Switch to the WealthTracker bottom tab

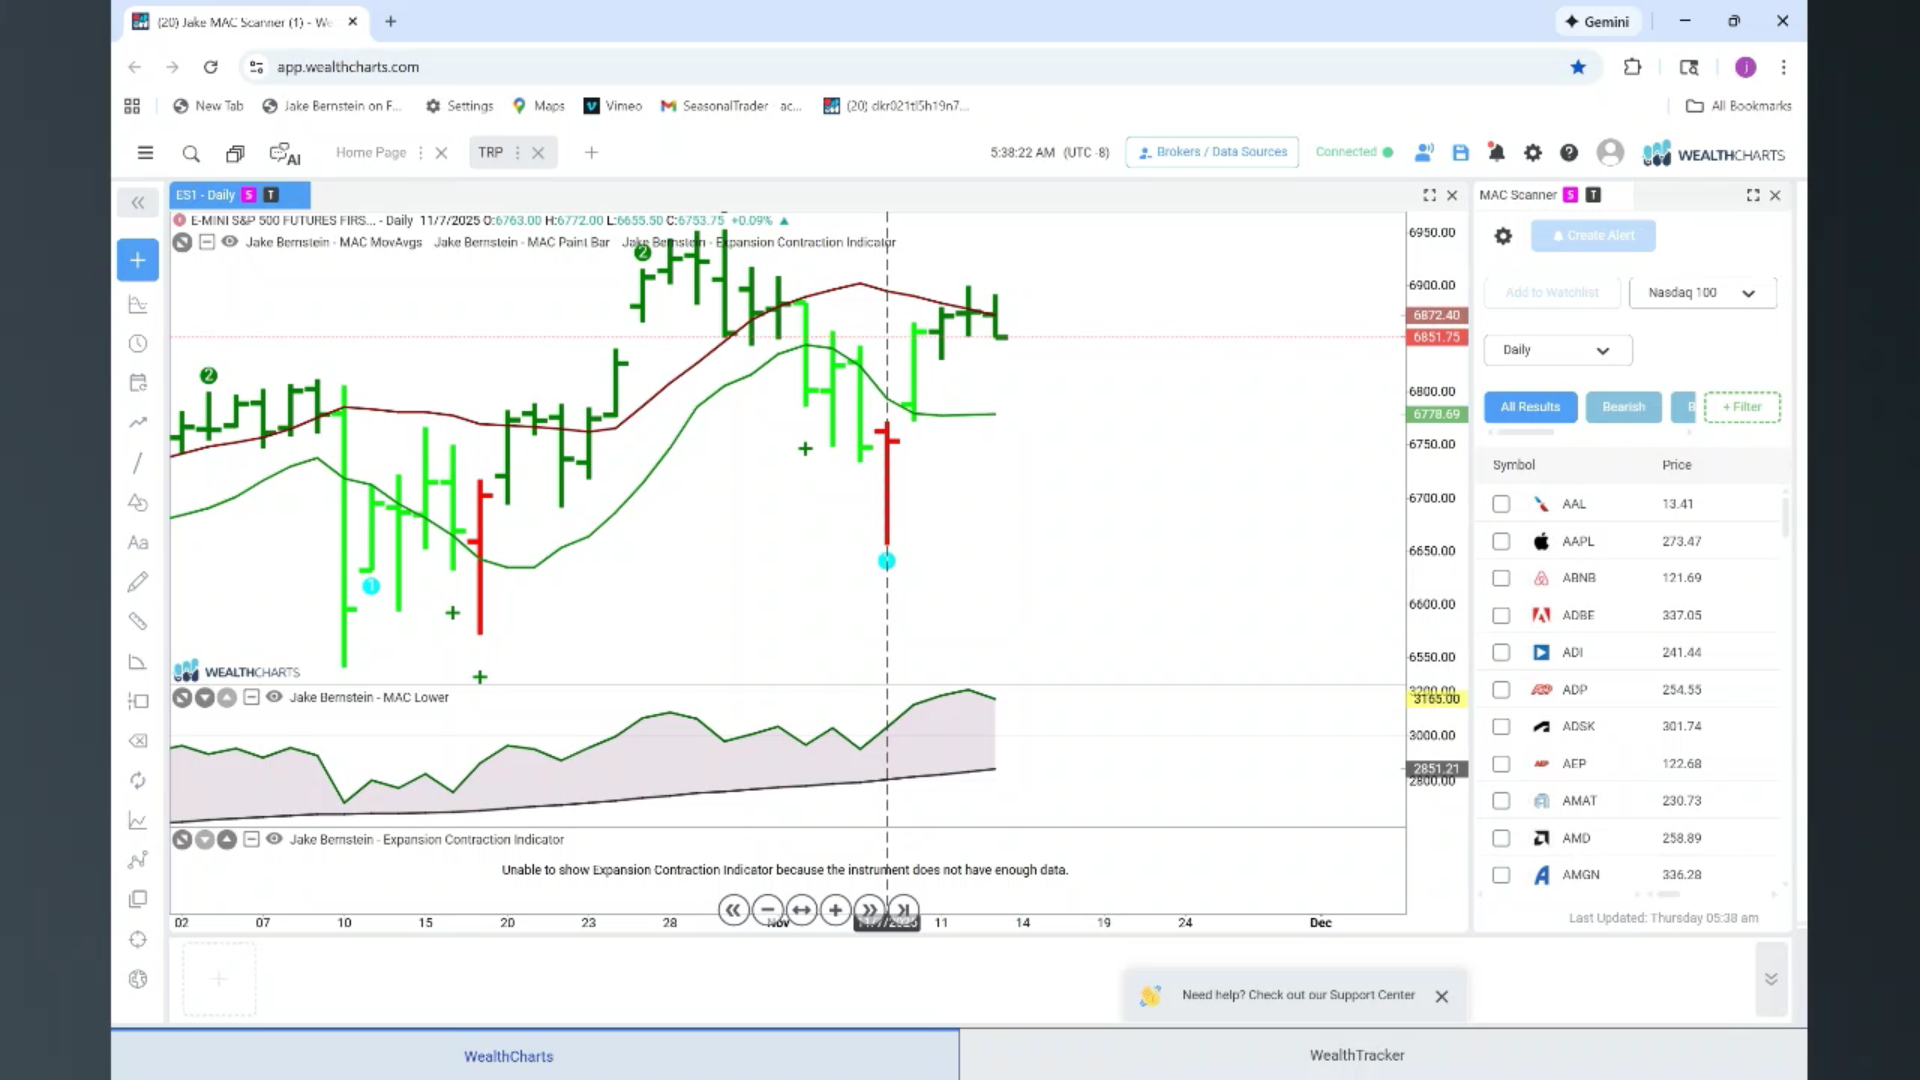[x=1357, y=1055]
